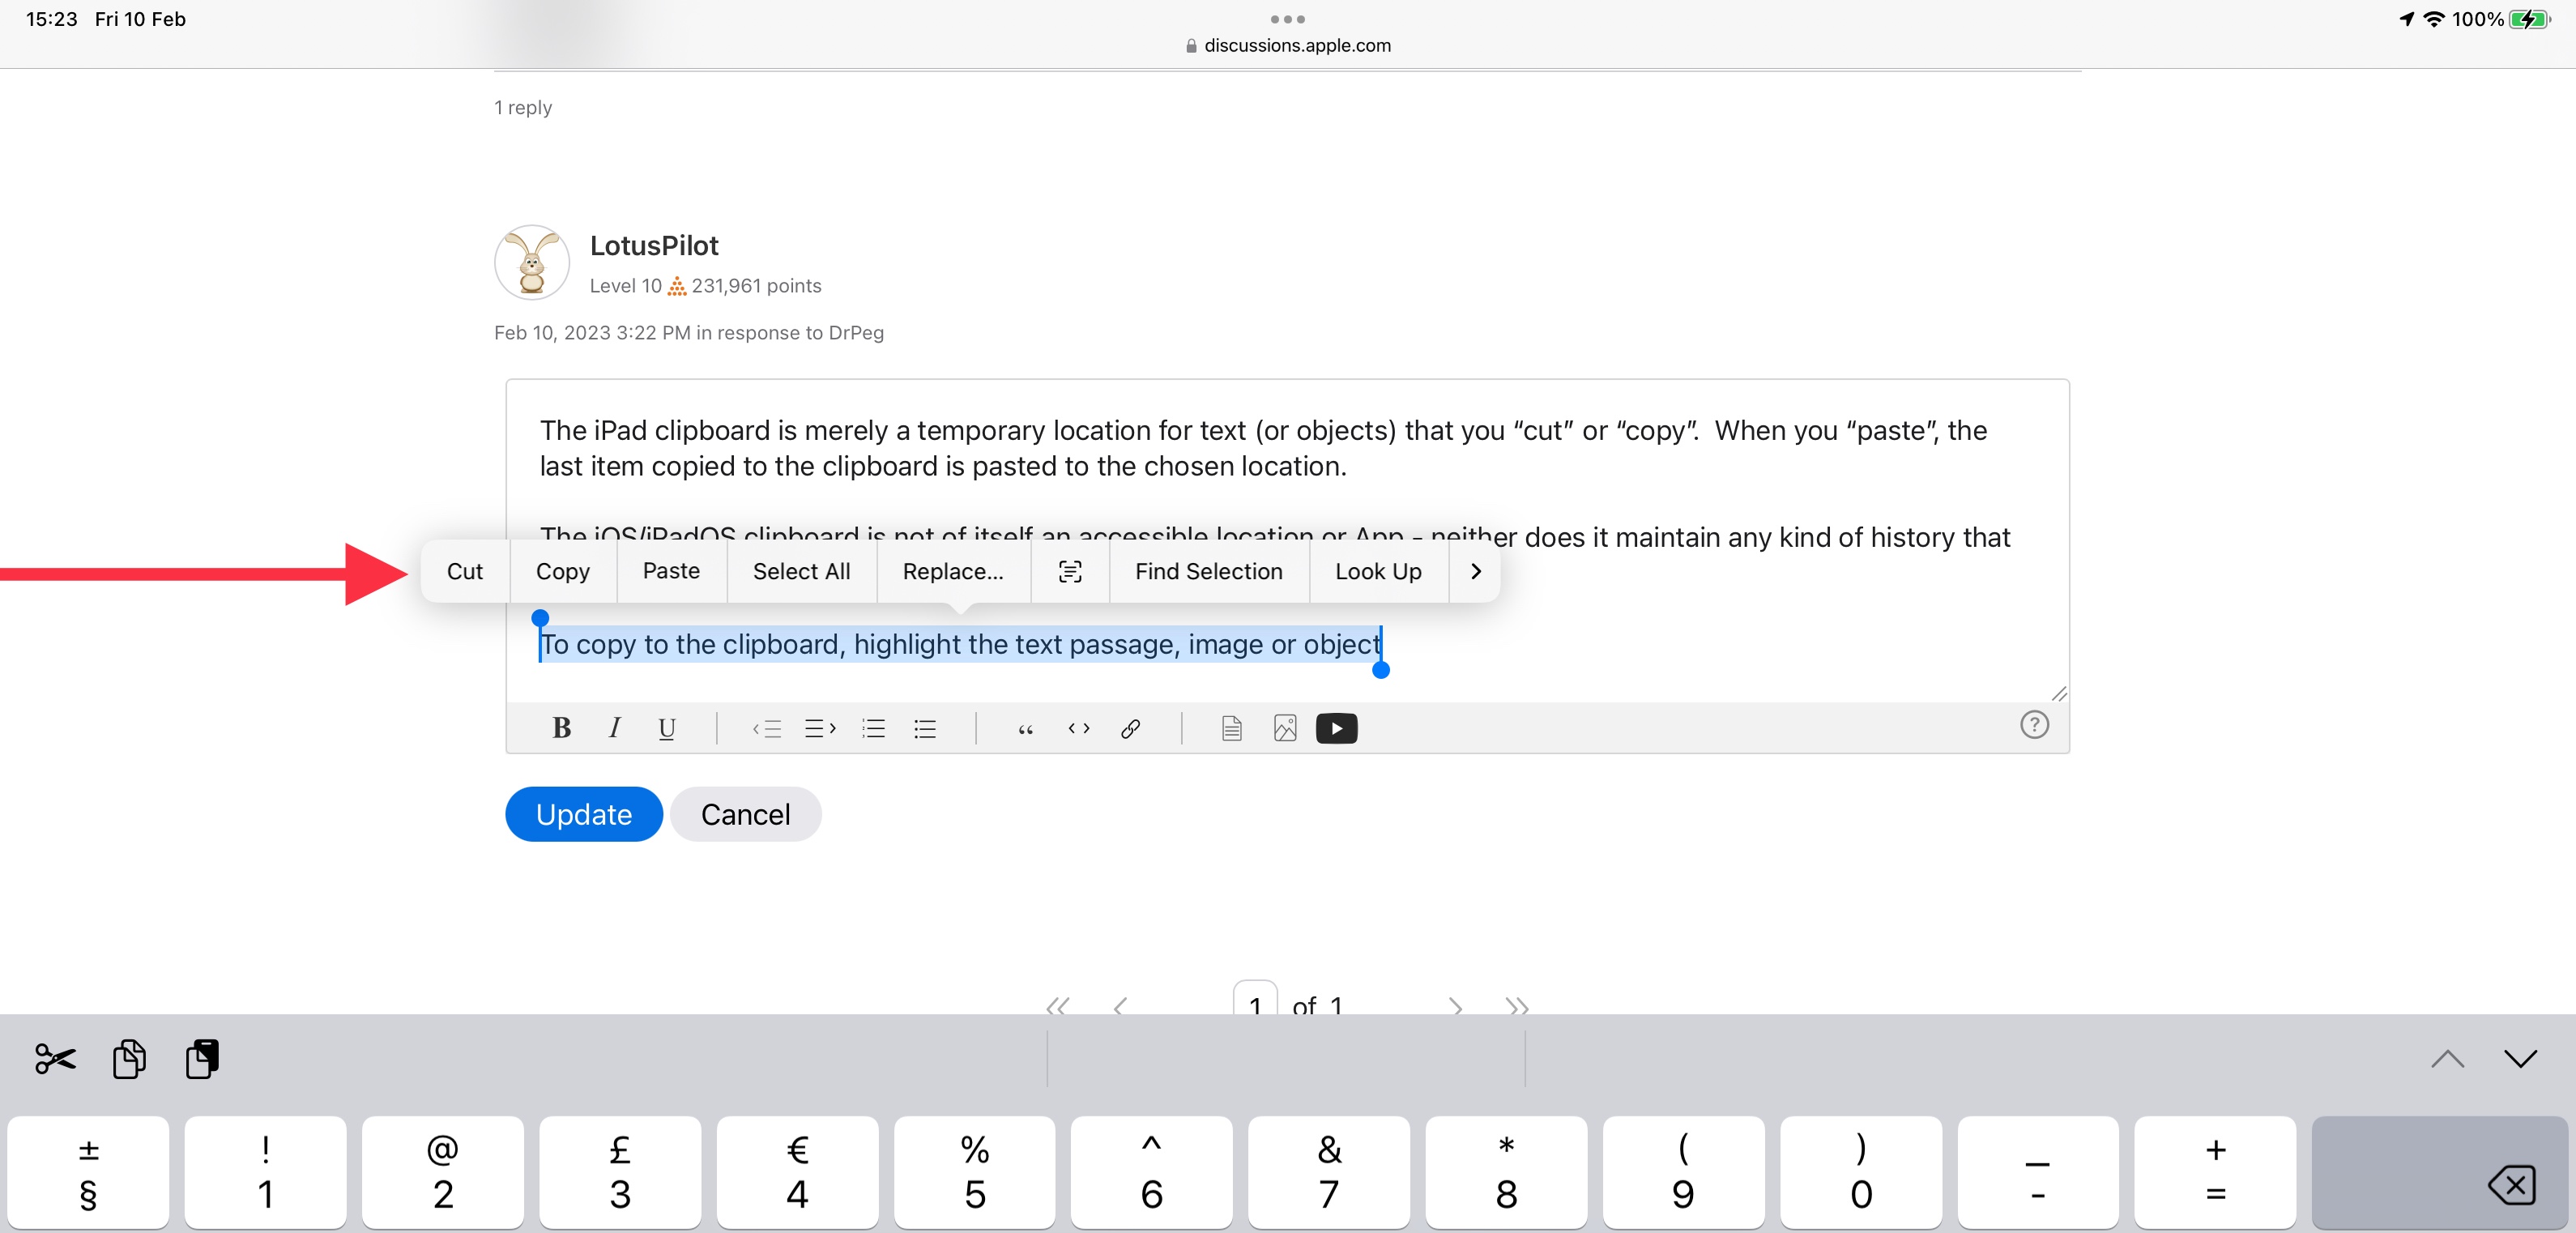Open editor help via the question mark icon
Image resolution: width=2576 pixels, height=1233 pixels.
[x=2035, y=724]
